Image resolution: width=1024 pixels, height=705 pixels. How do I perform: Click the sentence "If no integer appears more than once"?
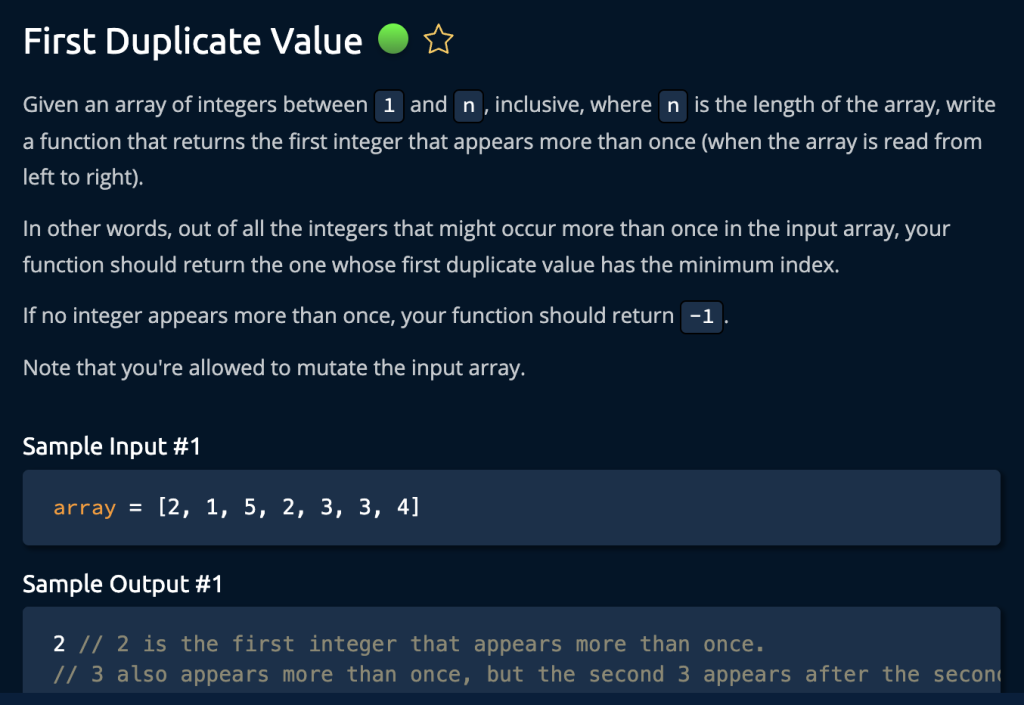coord(348,316)
